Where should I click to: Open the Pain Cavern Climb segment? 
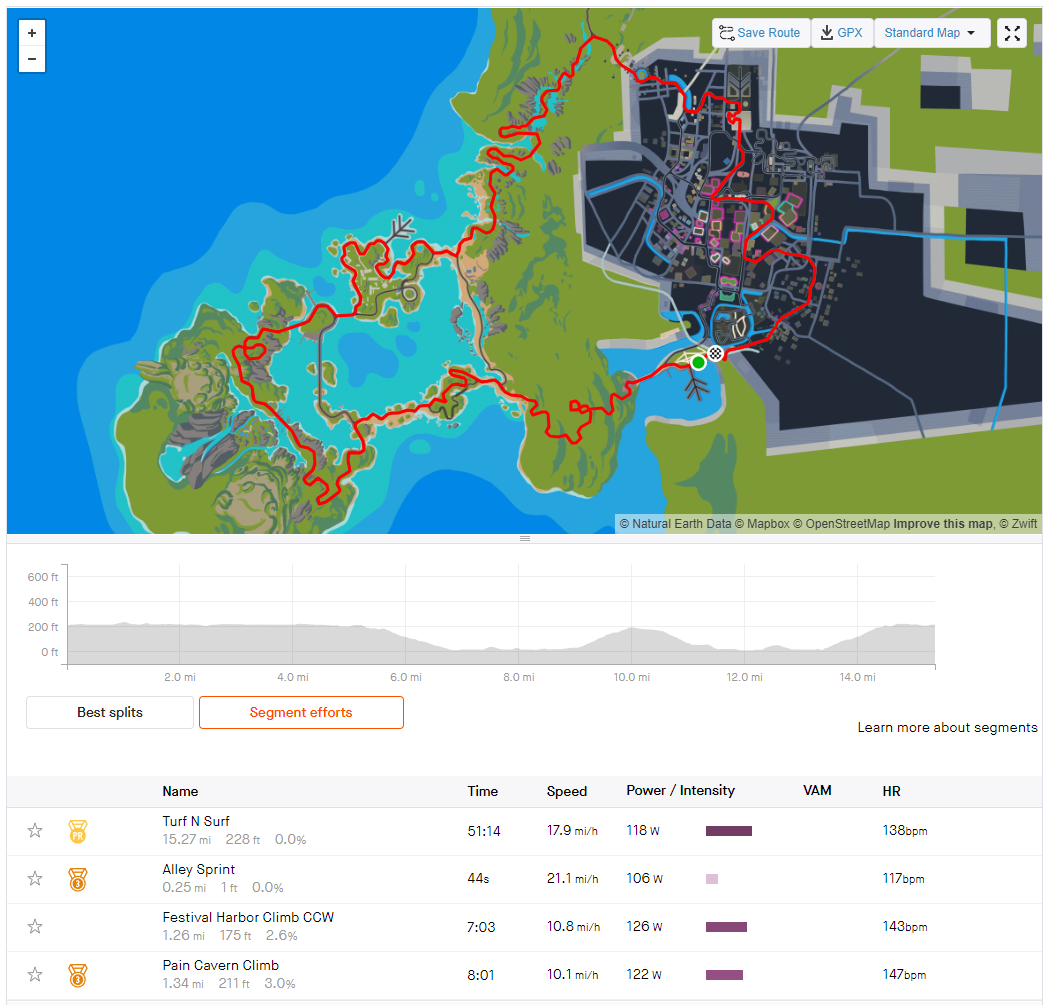coord(221,965)
